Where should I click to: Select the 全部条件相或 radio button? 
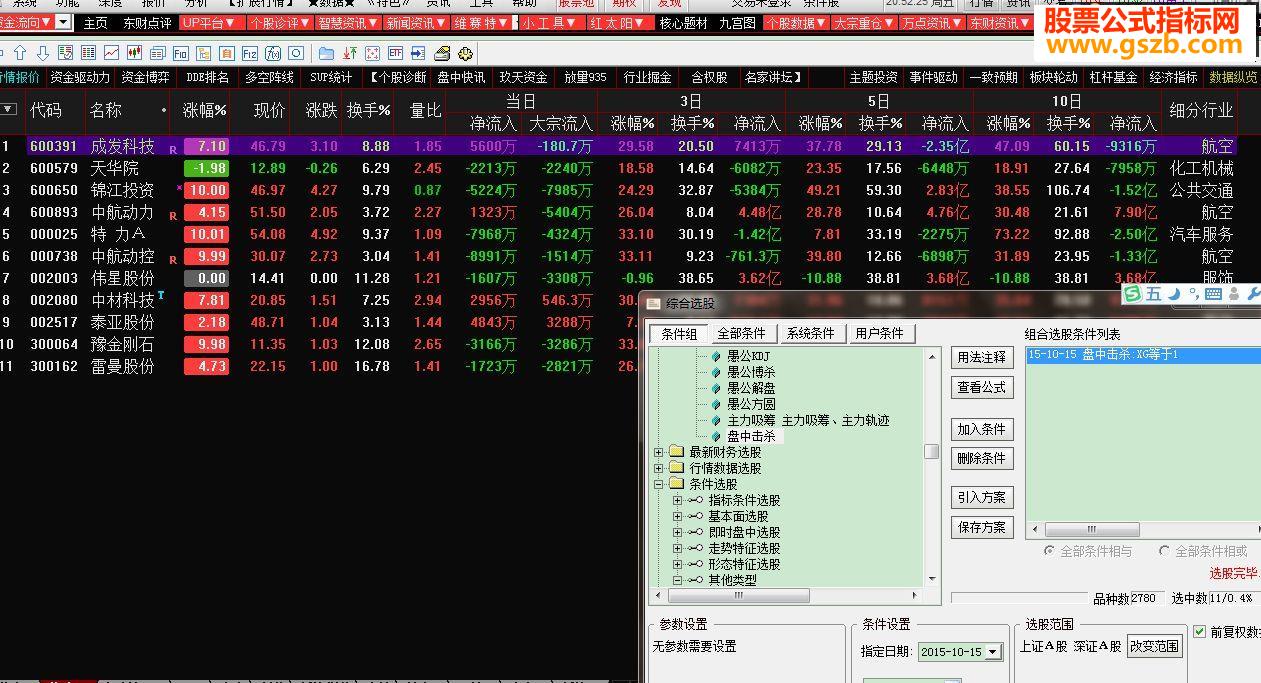pos(1164,551)
